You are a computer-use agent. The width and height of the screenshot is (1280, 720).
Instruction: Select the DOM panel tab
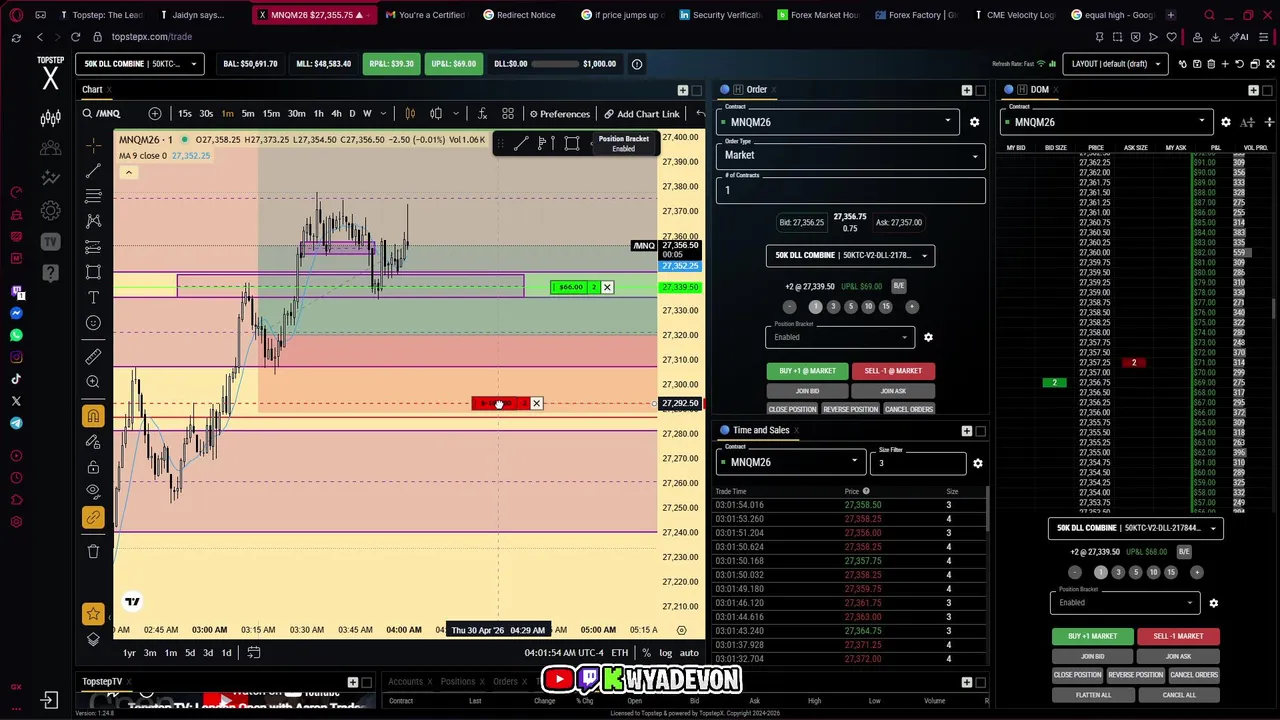(x=1039, y=90)
